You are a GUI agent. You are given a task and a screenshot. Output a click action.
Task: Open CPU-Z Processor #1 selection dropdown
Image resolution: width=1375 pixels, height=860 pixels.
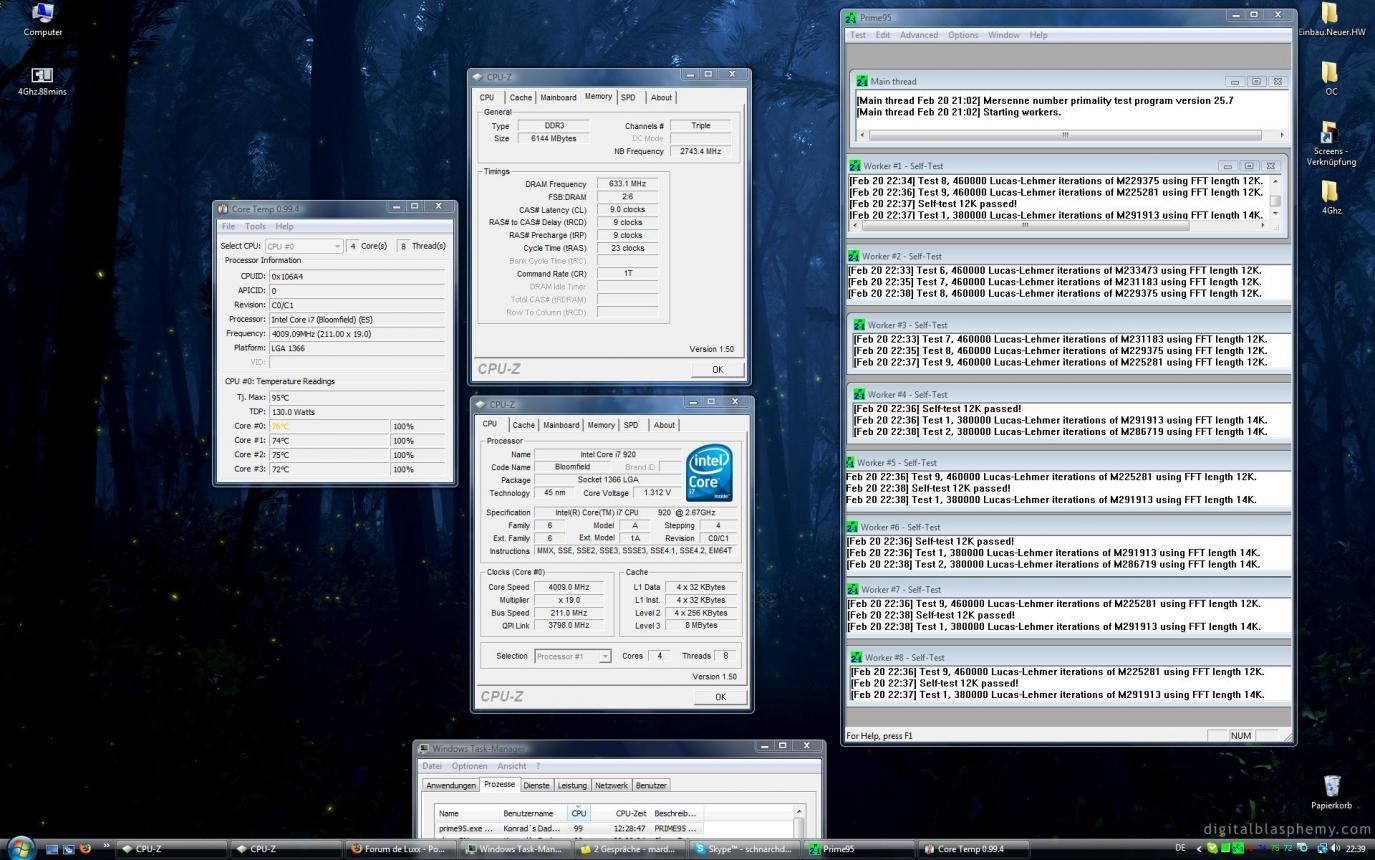(572, 656)
